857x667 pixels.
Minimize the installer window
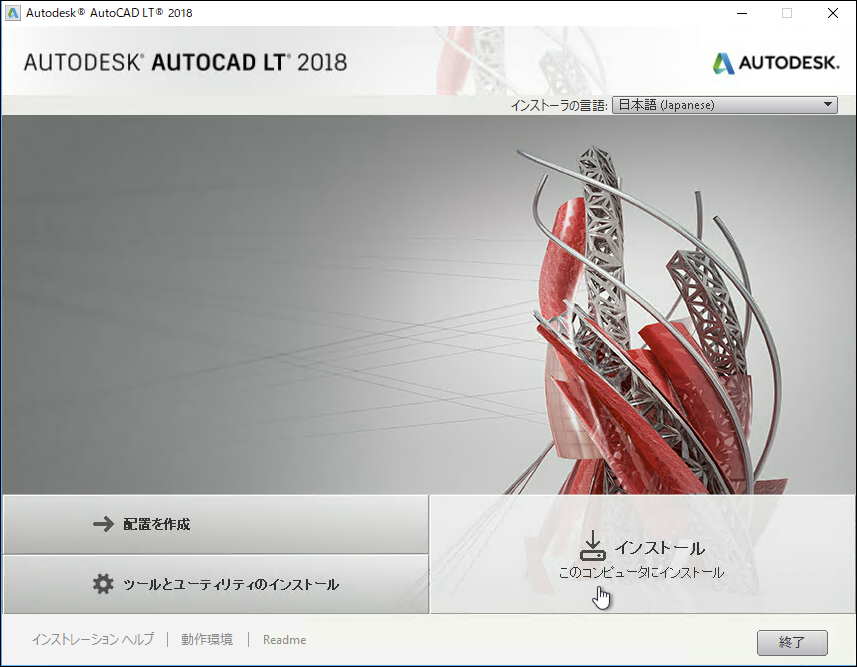tap(742, 13)
